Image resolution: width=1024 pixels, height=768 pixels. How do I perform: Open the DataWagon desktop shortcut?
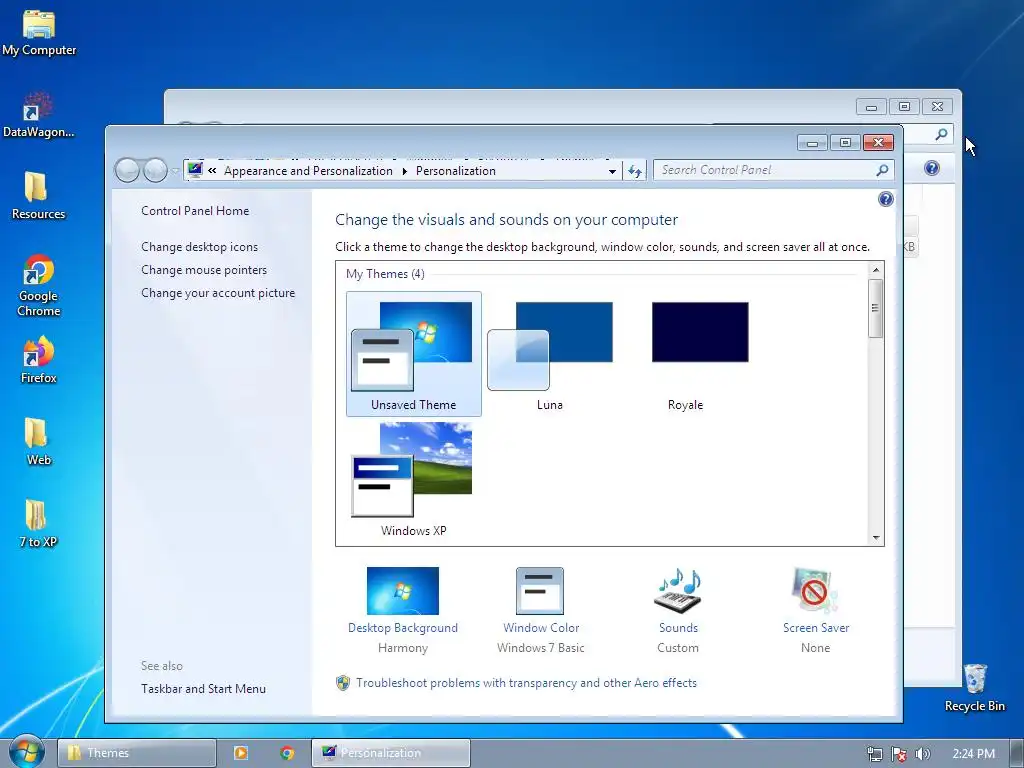(x=39, y=116)
